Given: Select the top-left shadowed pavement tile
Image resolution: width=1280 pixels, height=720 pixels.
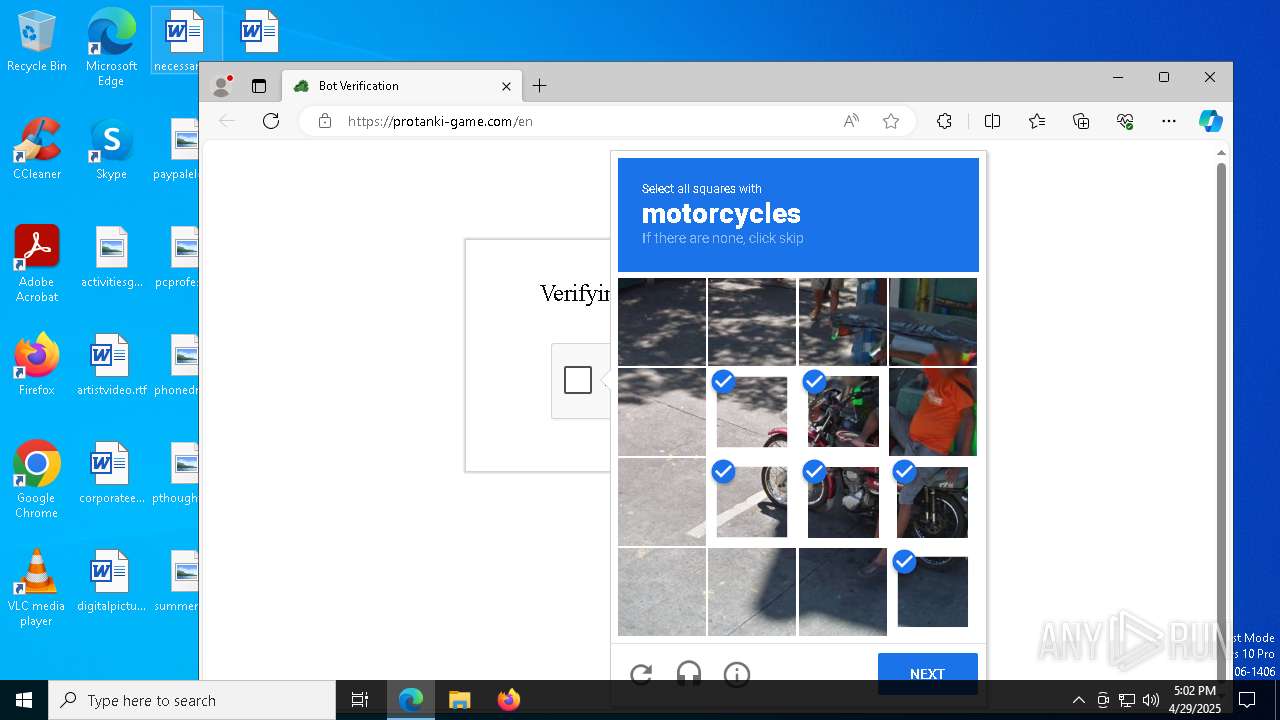Looking at the screenshot, I should coord(662,322).
